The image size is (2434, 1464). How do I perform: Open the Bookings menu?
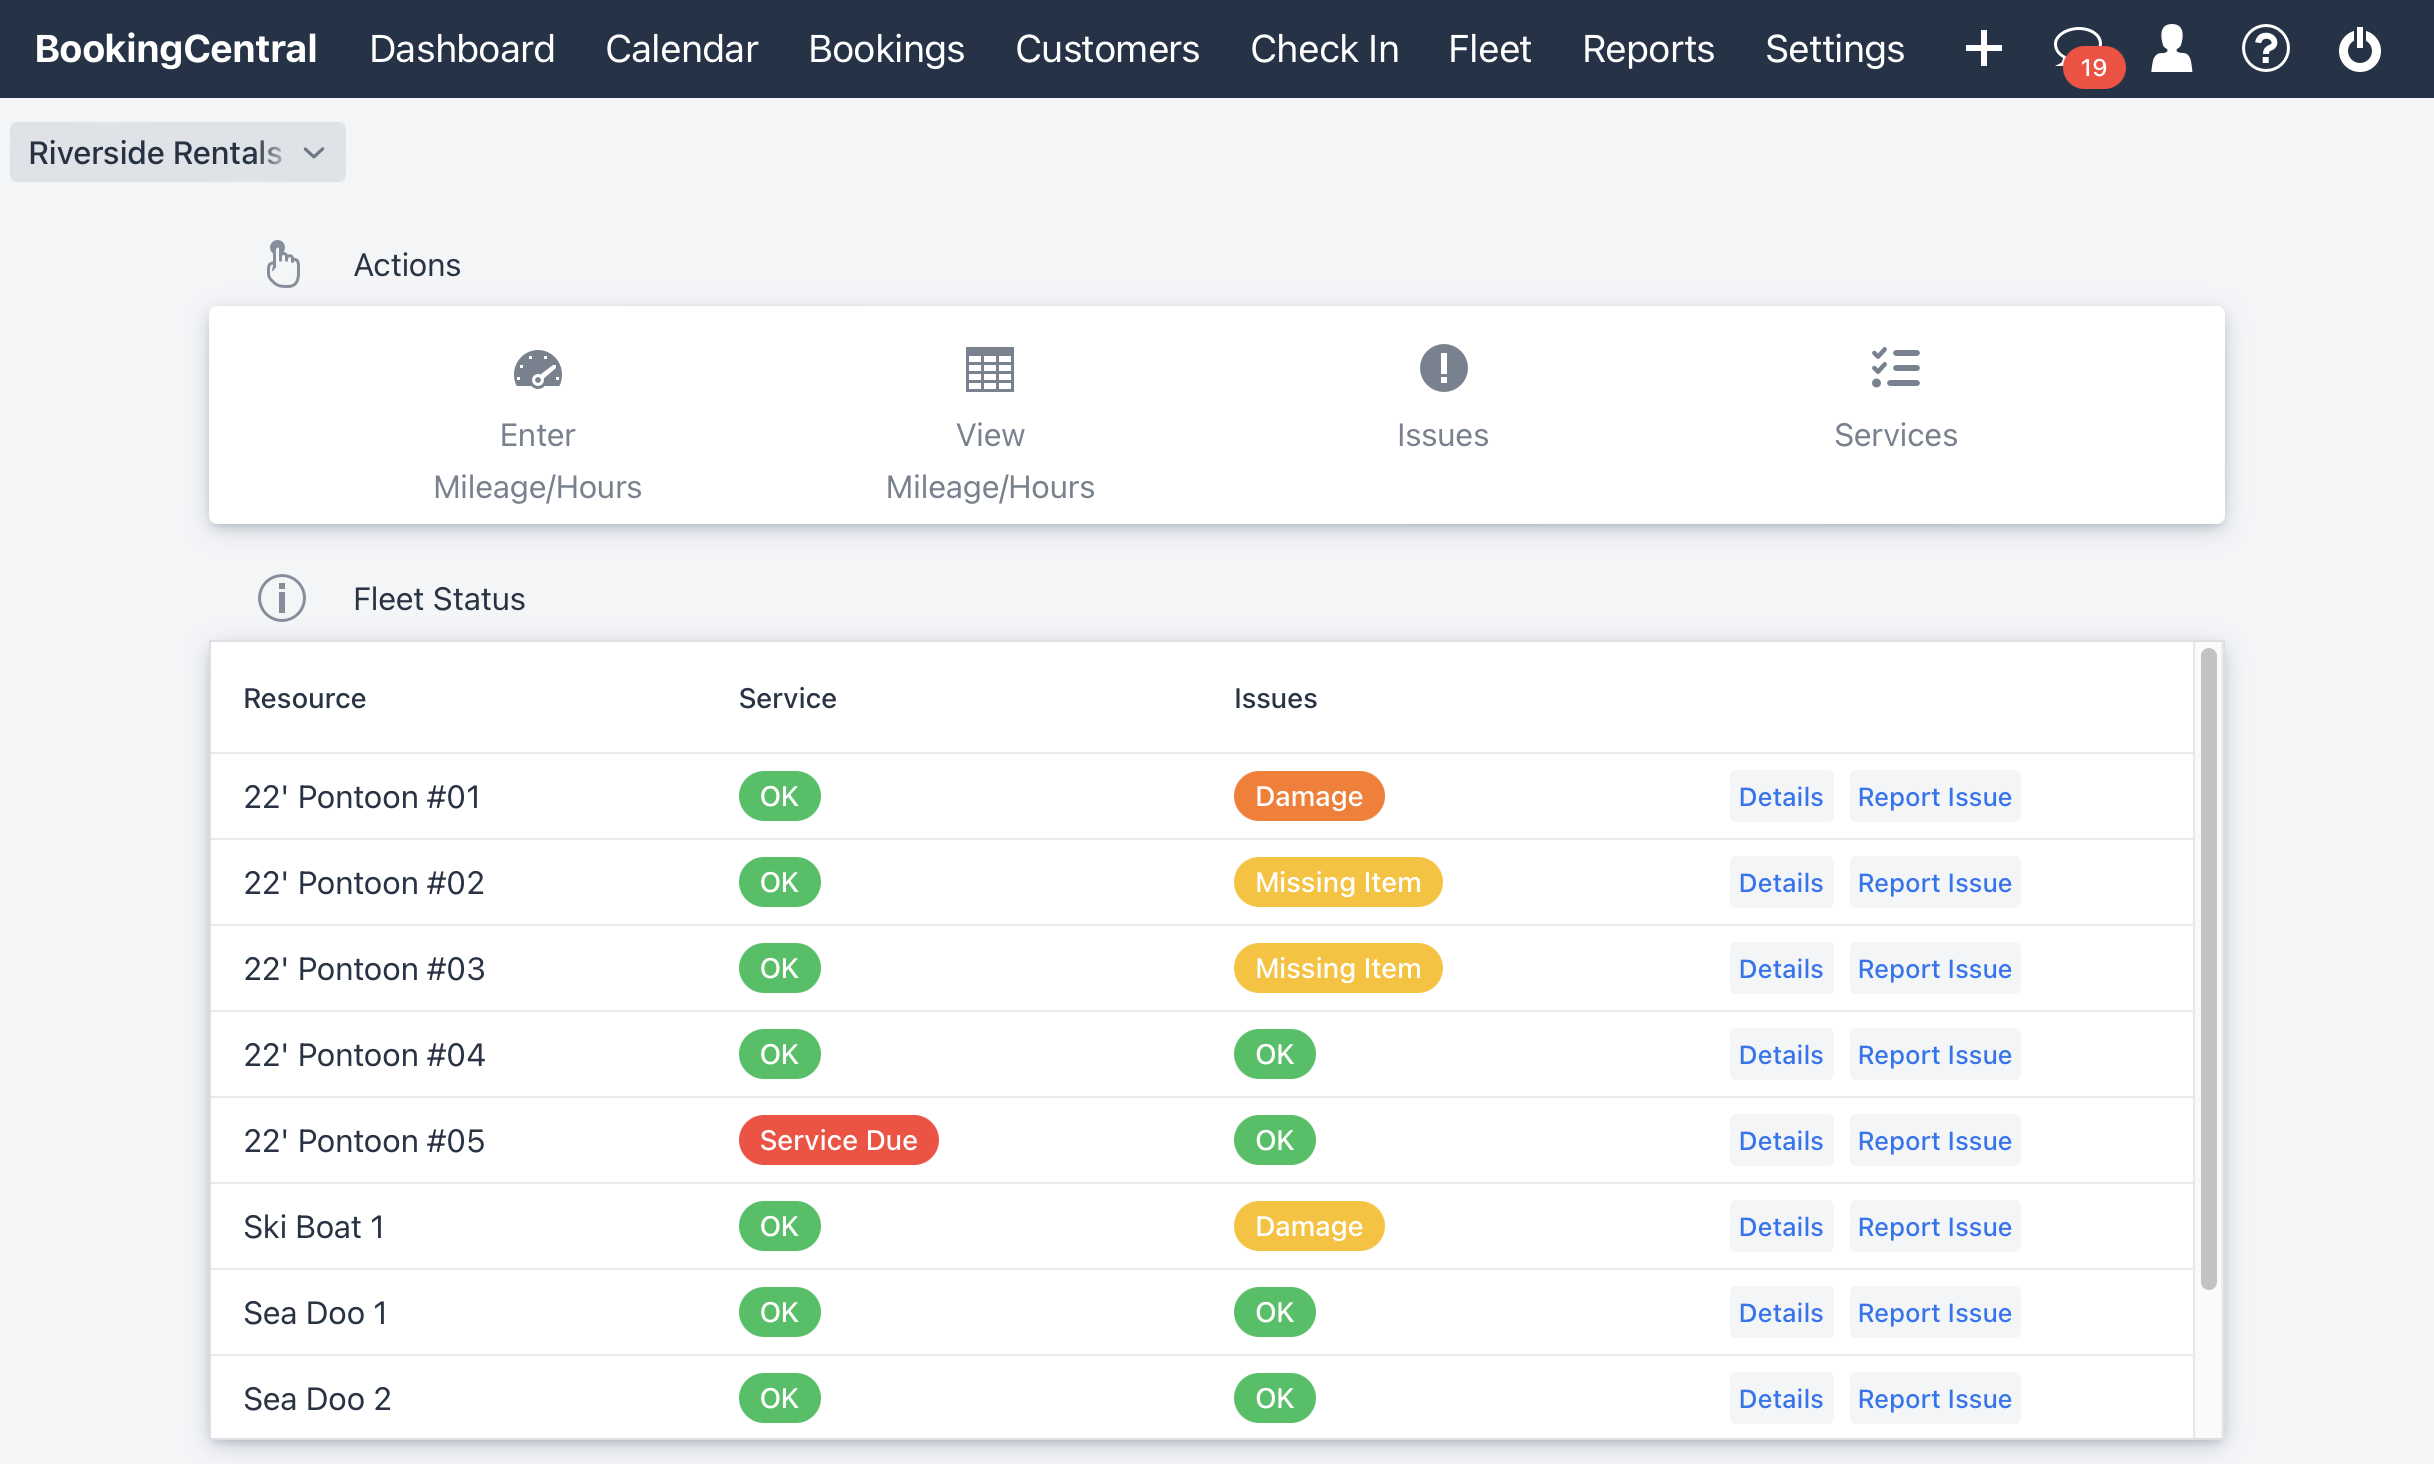tap(887, 49)
